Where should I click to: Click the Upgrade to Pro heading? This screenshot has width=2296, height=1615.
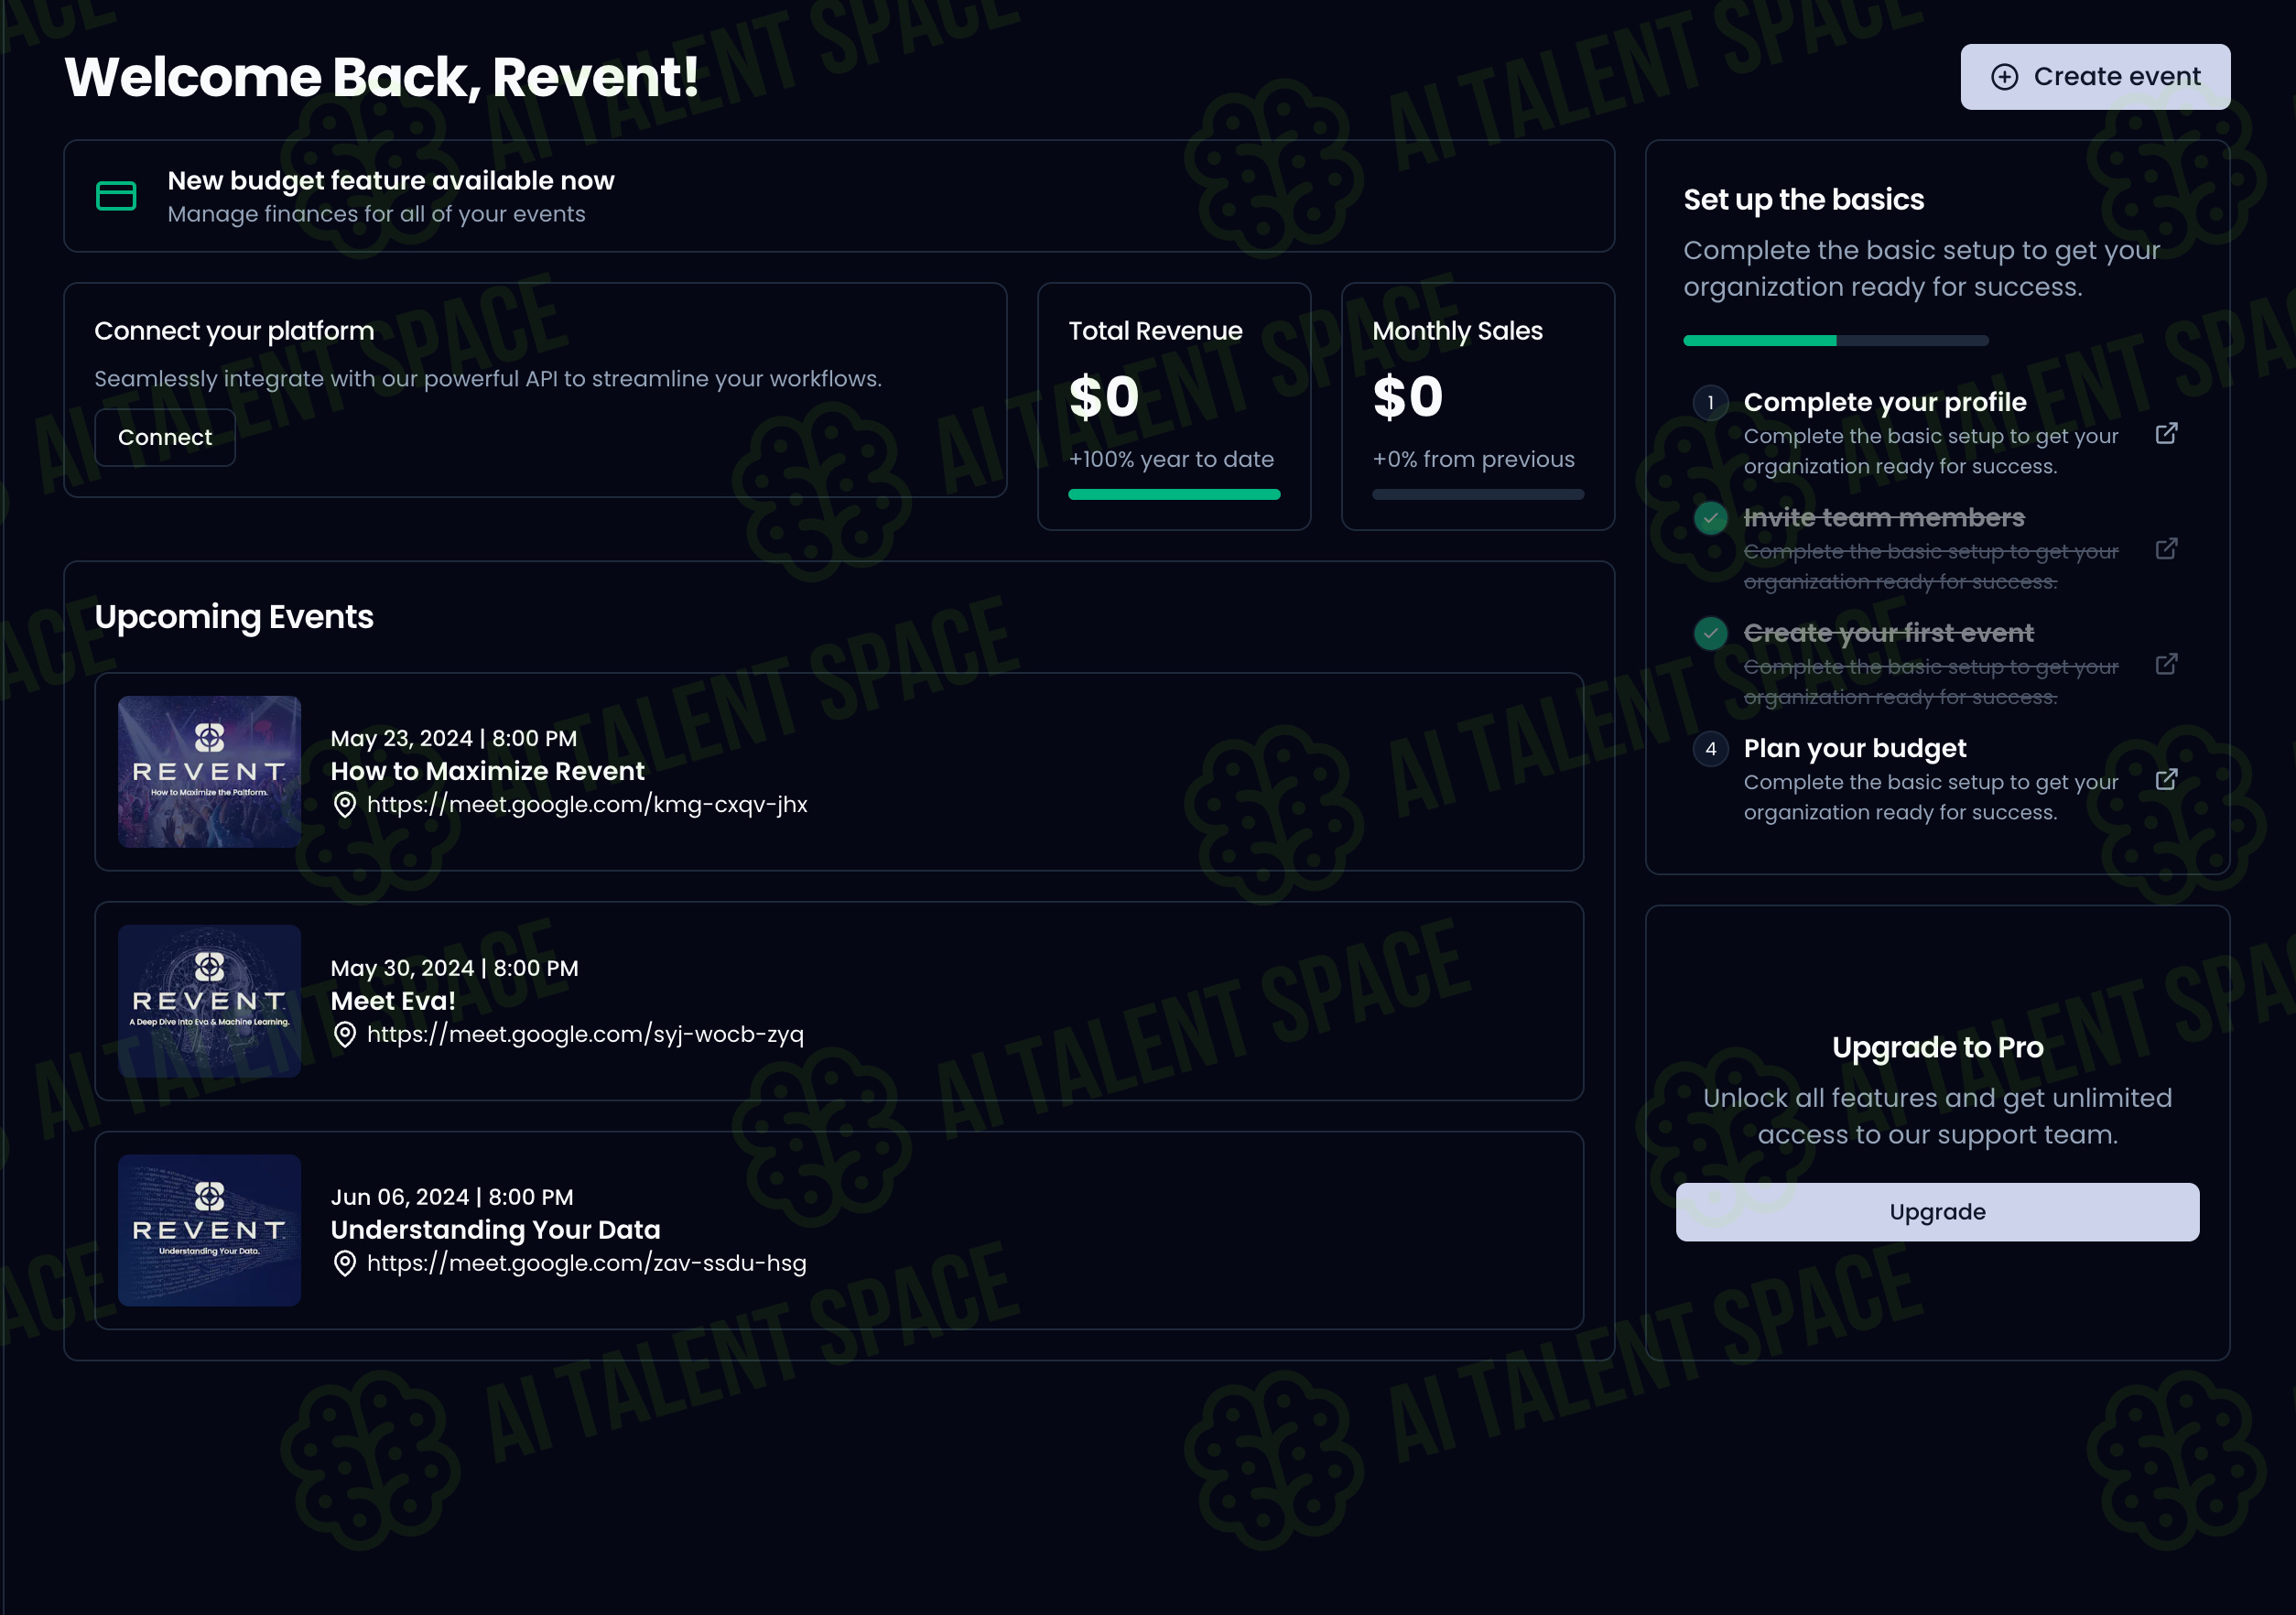[1937, 1048]
